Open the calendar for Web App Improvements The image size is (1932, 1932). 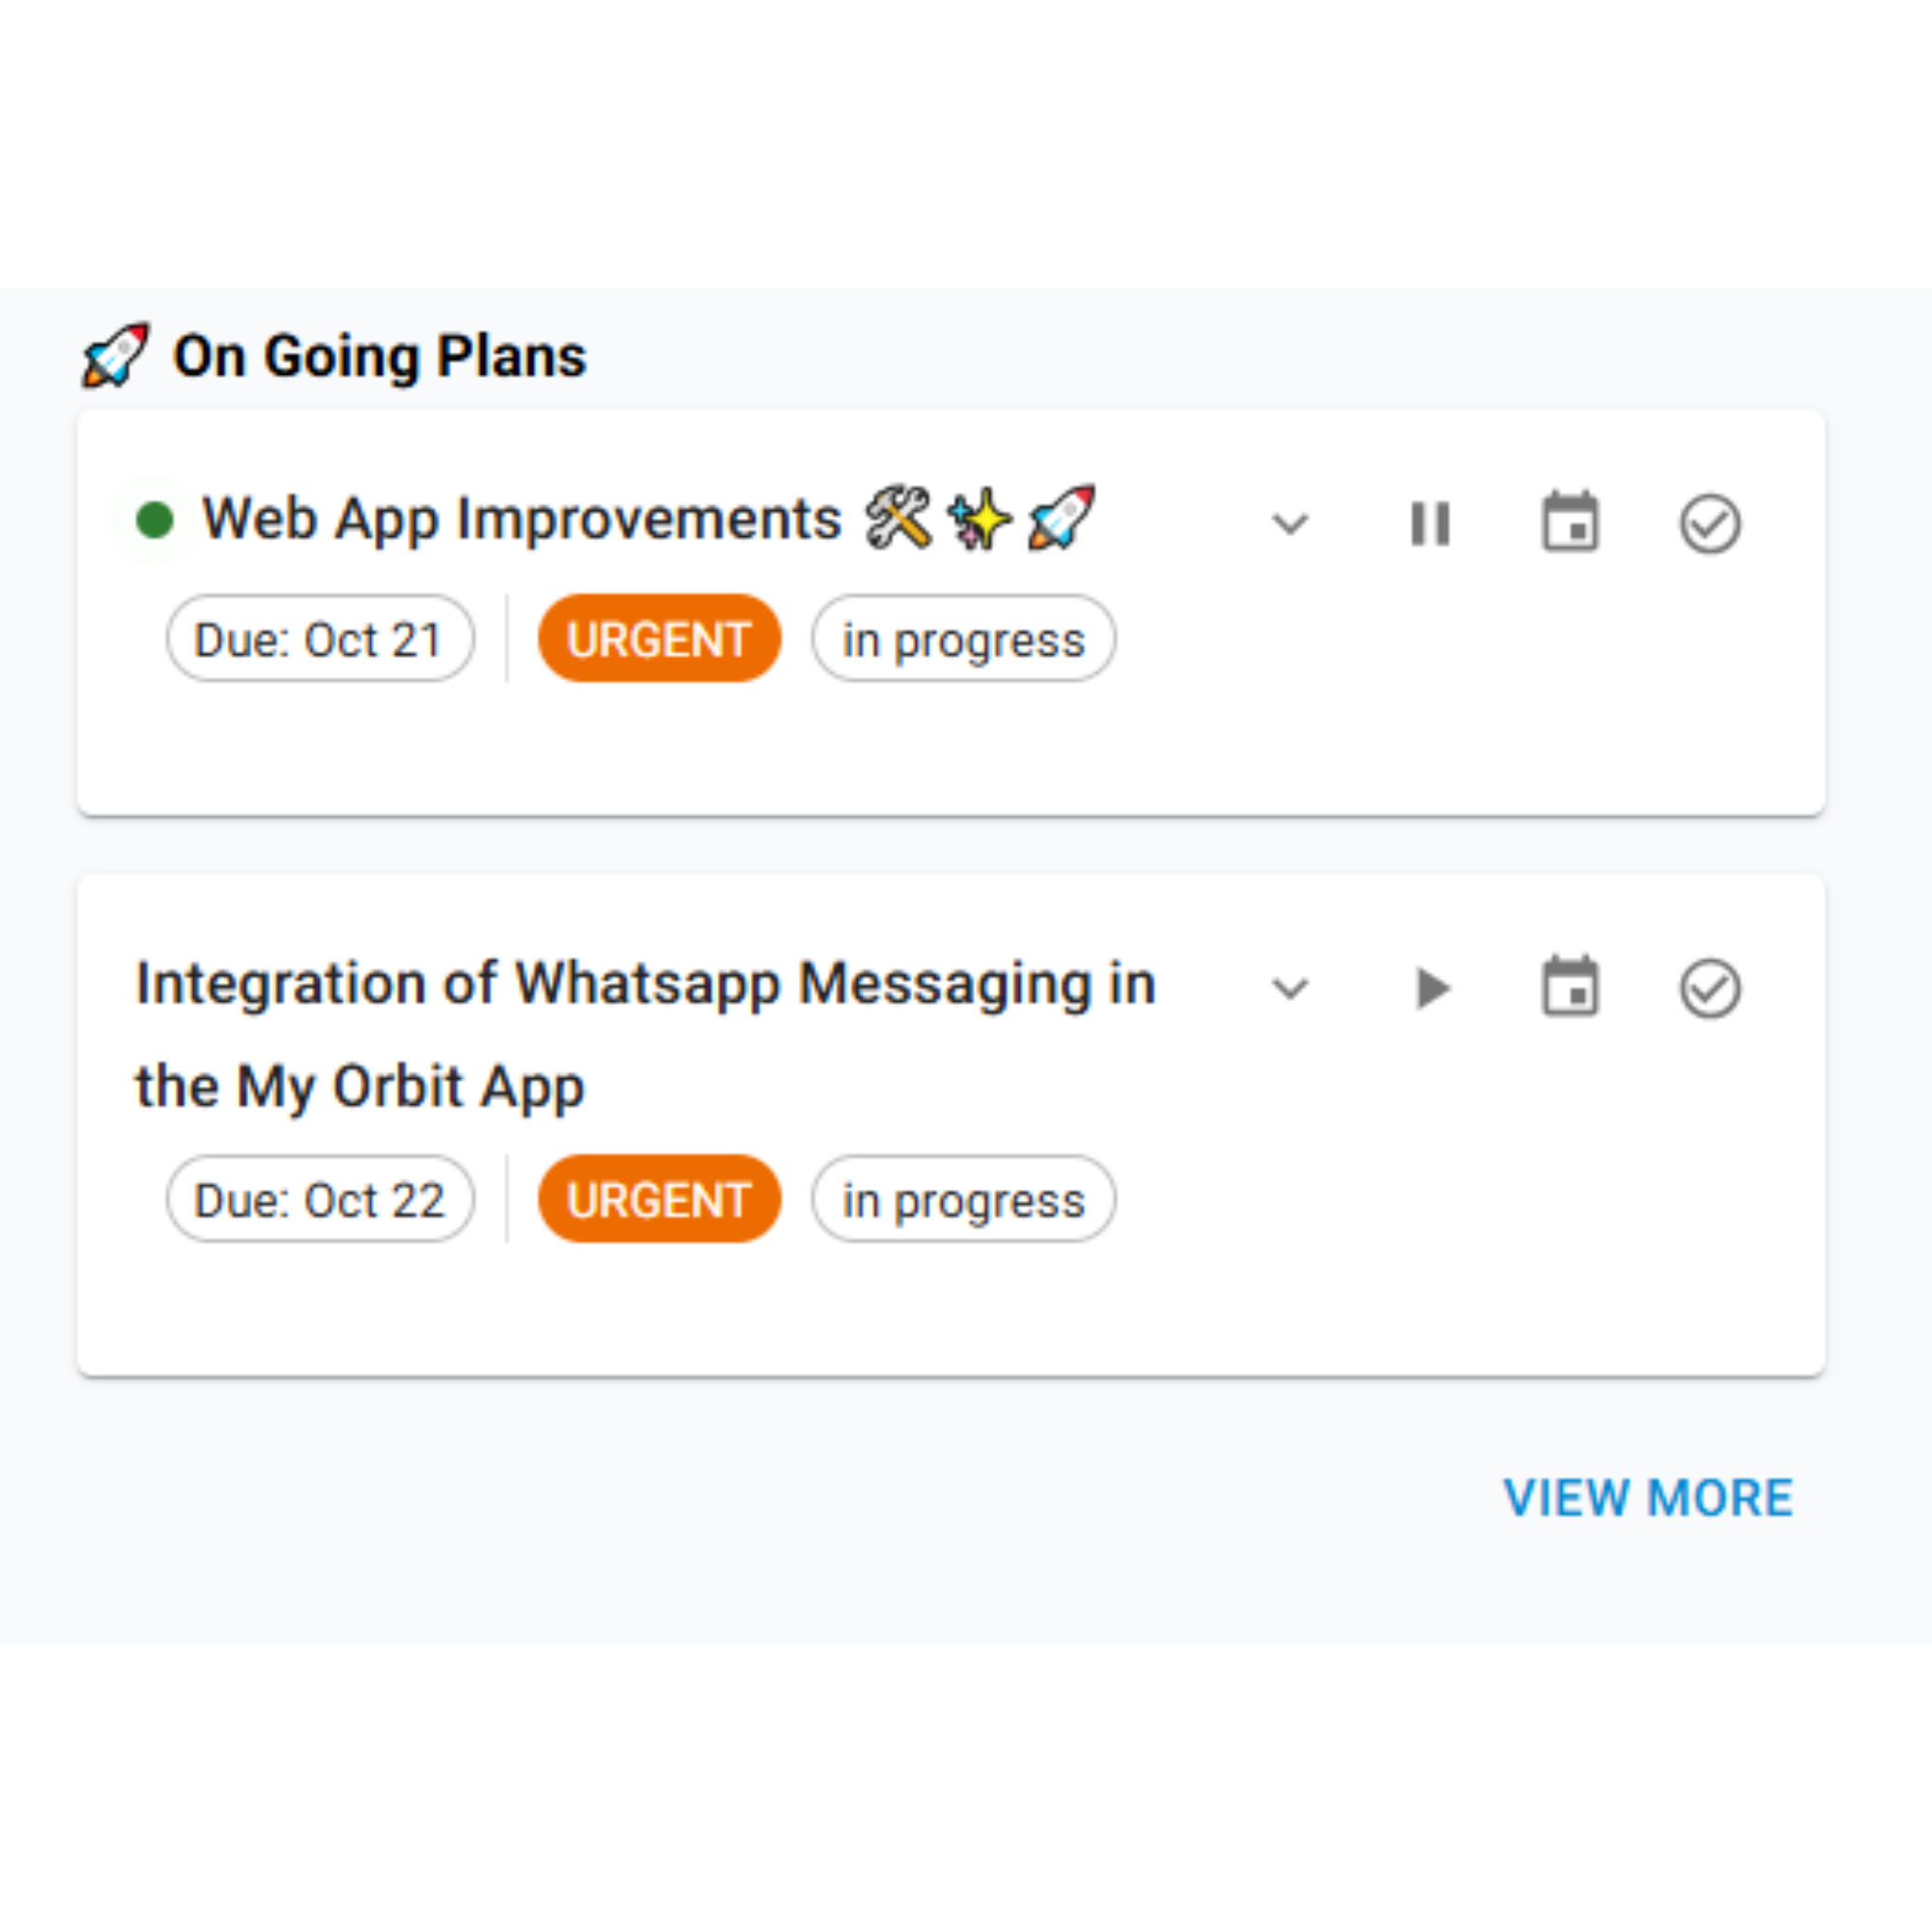point(1568,523)
